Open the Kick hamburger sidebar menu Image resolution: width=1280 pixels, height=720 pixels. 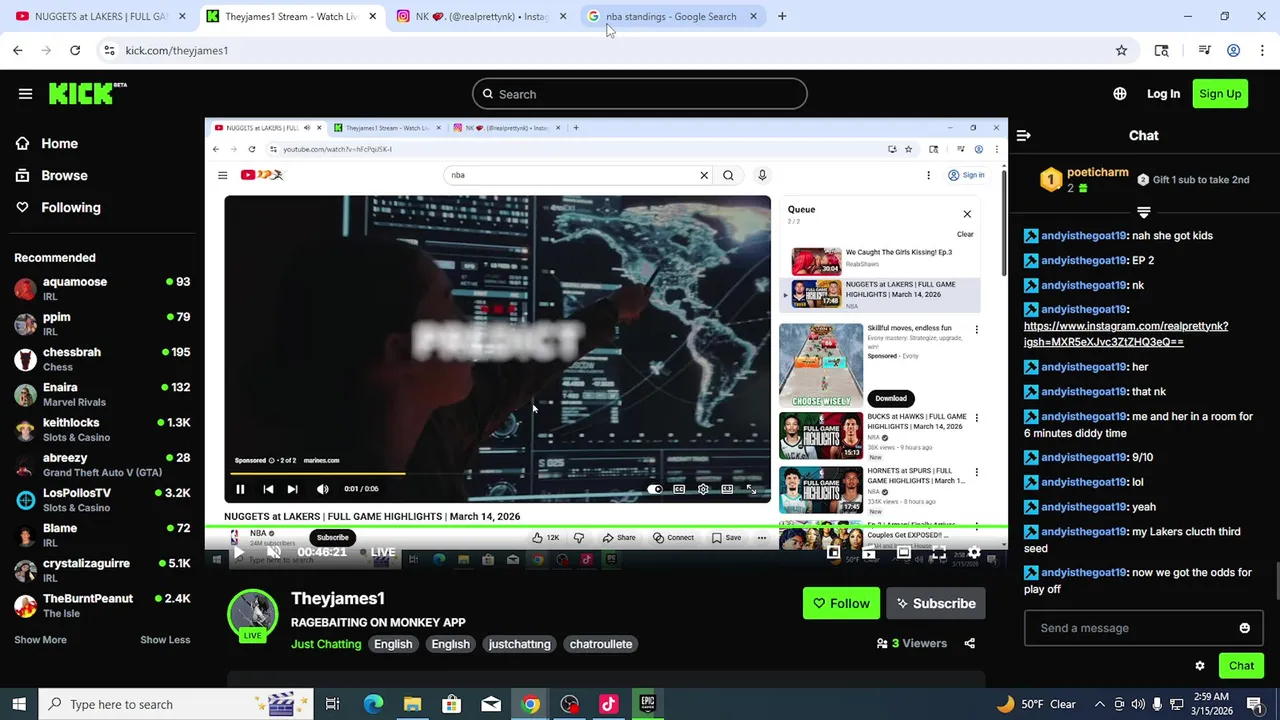click(x=25, y=94)
